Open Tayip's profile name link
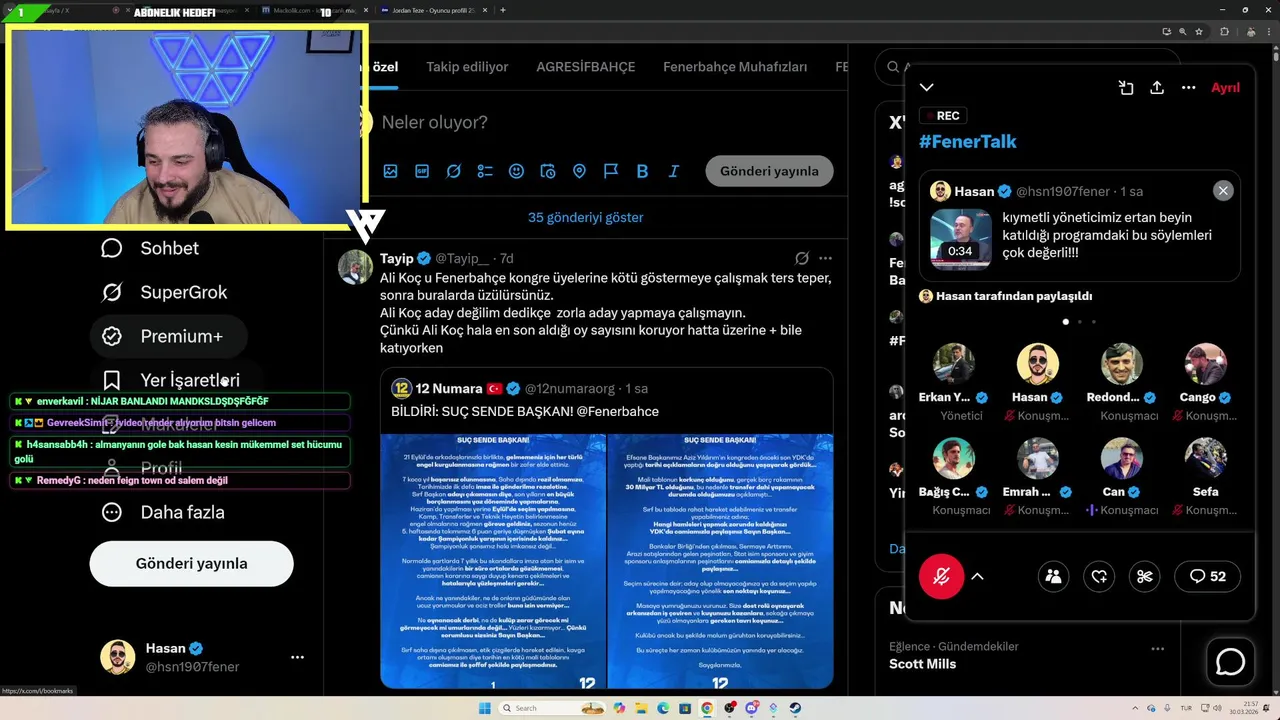 point(397,258)
